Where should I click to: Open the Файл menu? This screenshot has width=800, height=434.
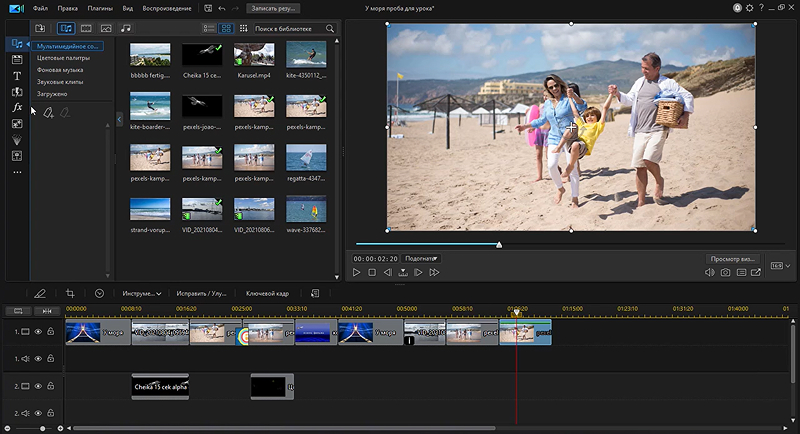40,8
